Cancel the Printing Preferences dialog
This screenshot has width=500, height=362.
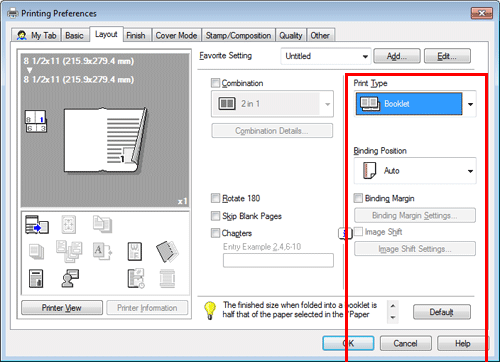[405, 343]
